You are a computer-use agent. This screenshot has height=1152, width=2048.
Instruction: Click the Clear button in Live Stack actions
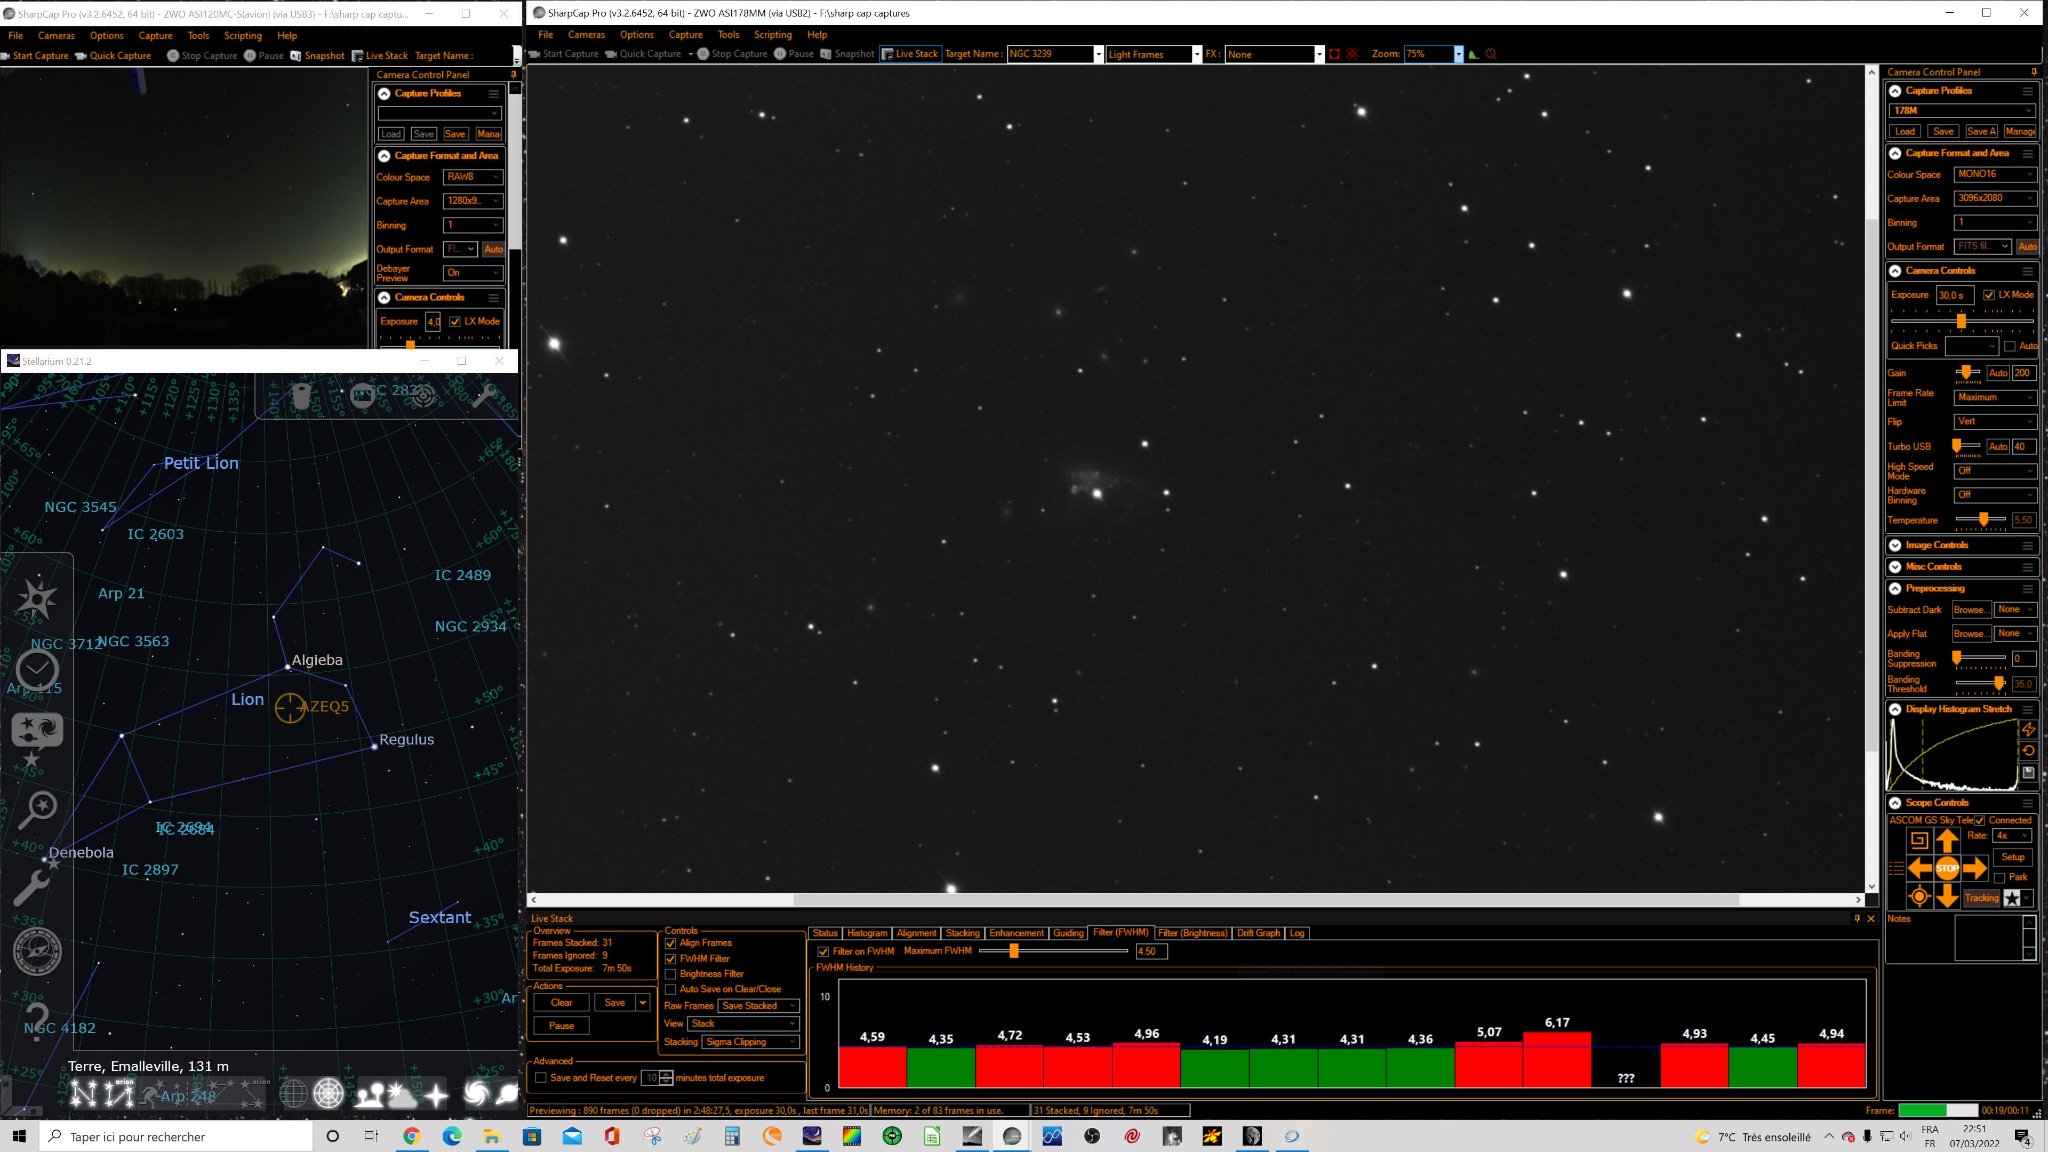click(x=561, y=1003)
